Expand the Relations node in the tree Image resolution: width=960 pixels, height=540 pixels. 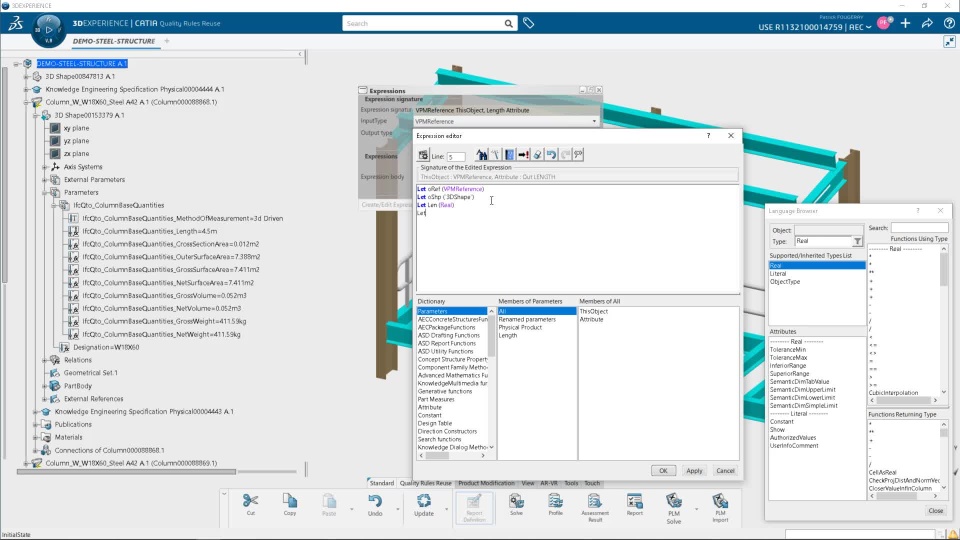(x=45, y=360)
